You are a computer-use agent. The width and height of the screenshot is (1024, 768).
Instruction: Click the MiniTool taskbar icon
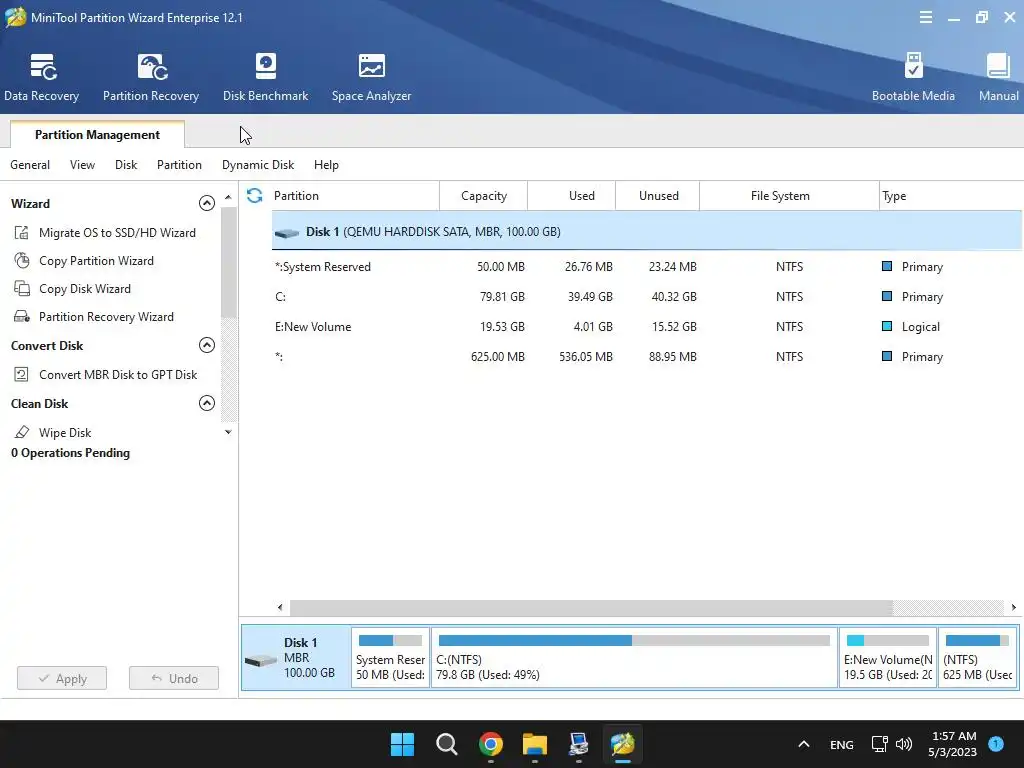(x=622, y=744)
